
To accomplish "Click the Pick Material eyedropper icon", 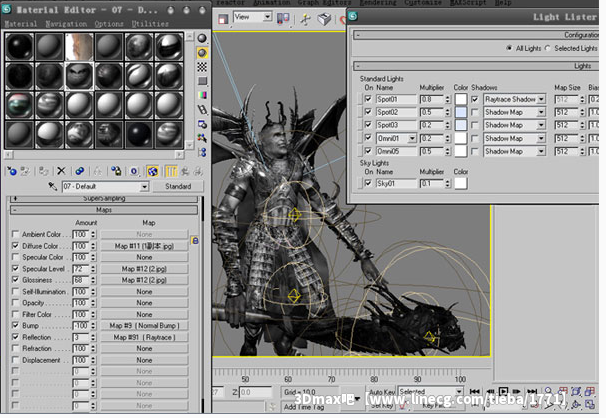I will [52, 186].
